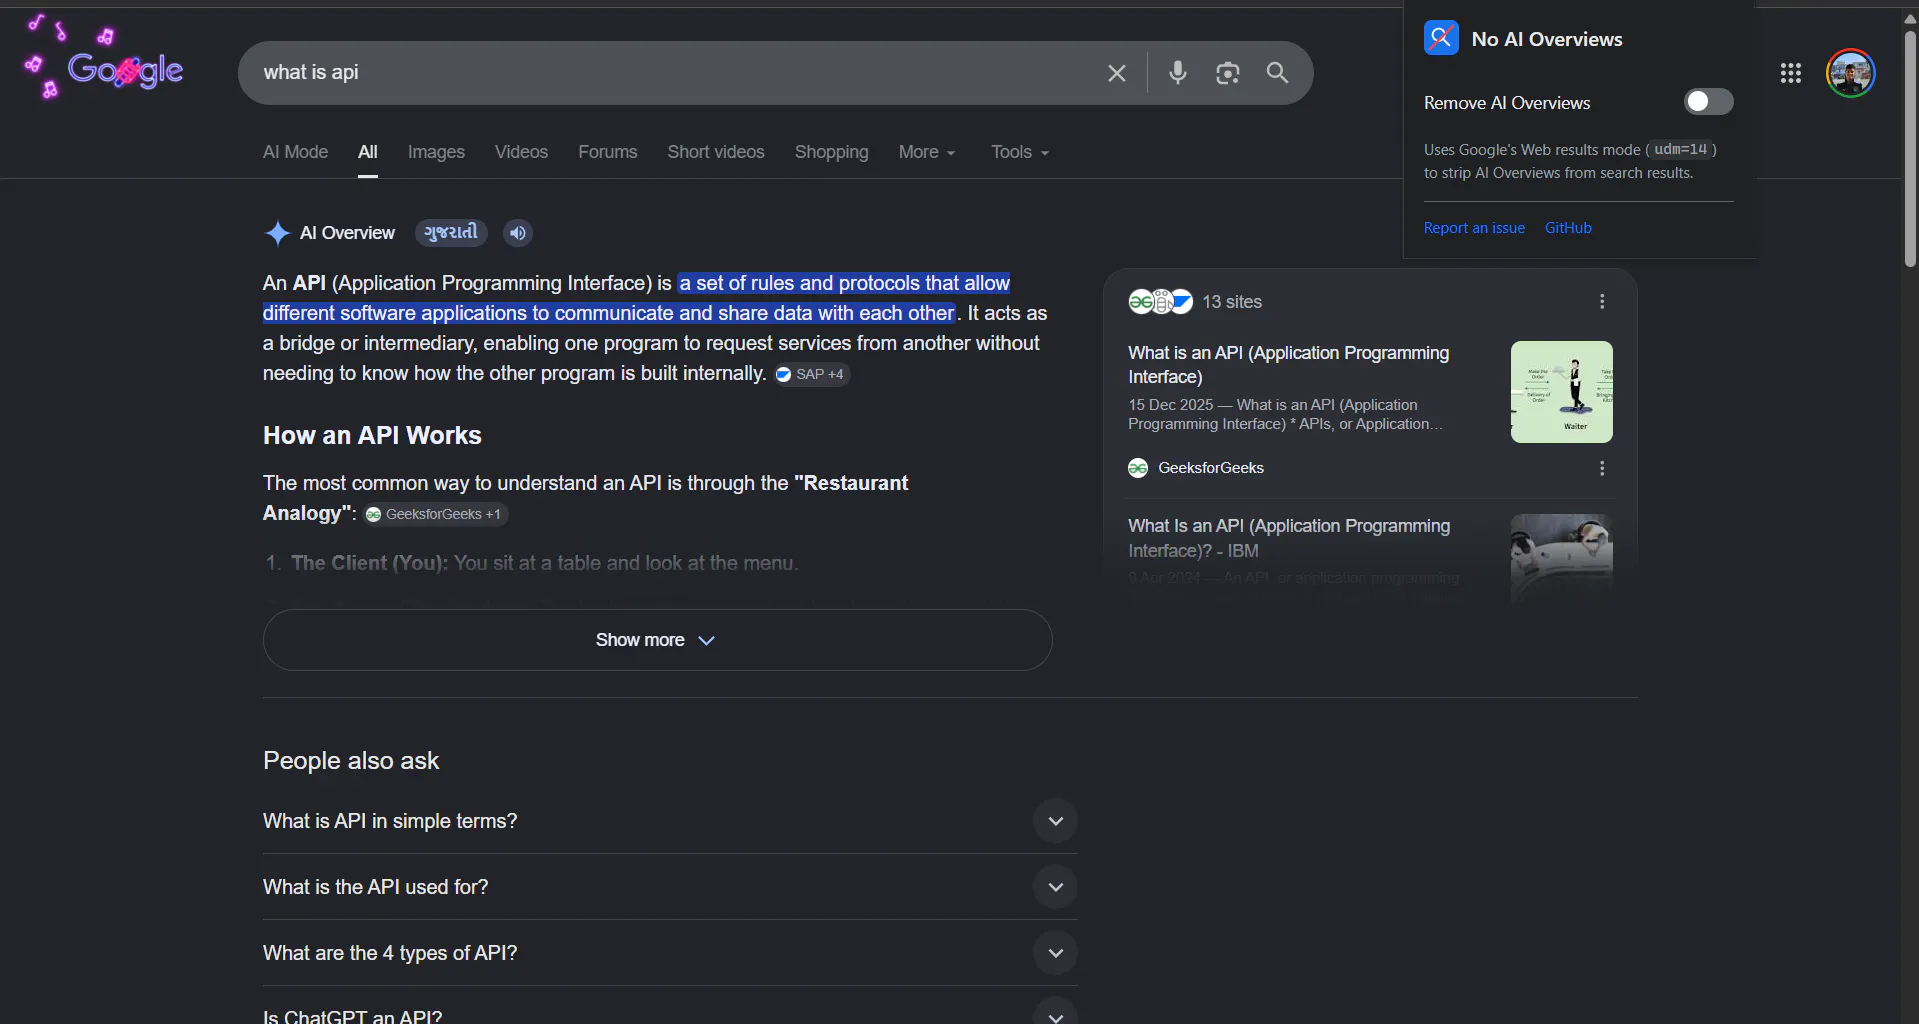This screenshot has height=1024, width=1919.
Task: Click the "No AI Overviews" popup title
Action: click(1547, 39)
